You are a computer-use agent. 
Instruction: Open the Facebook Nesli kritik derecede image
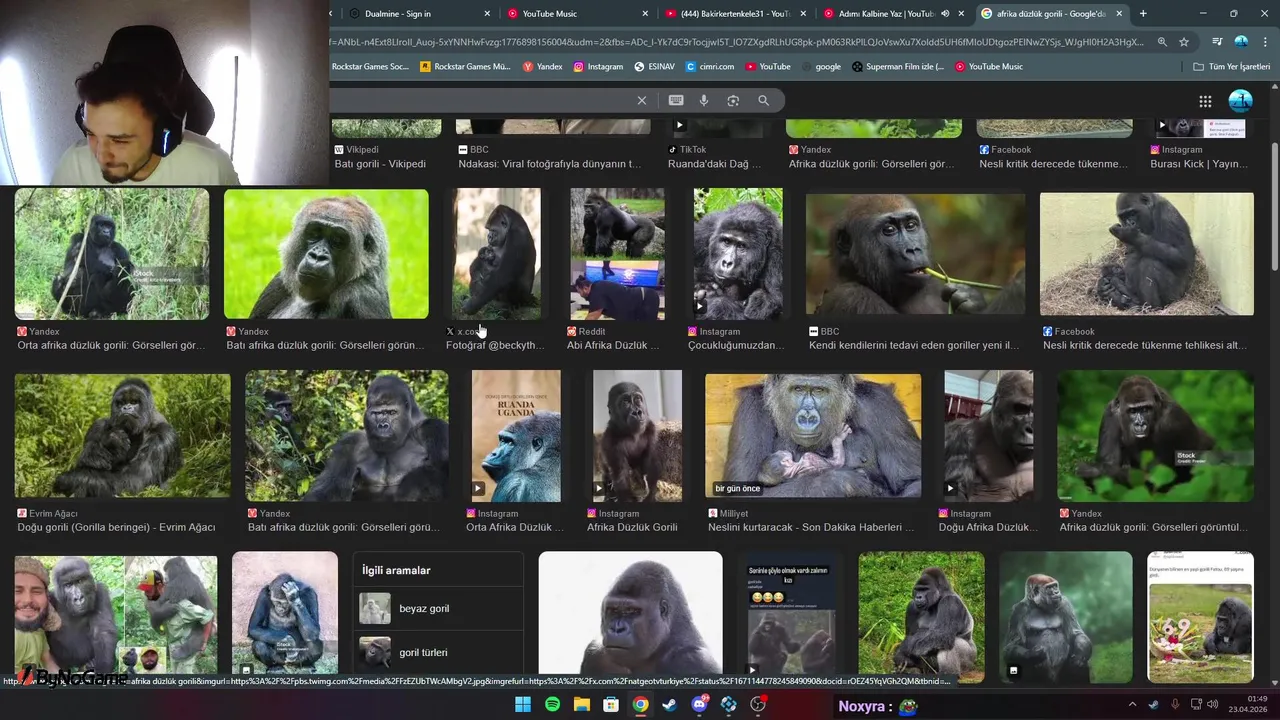click(1146, 254)
